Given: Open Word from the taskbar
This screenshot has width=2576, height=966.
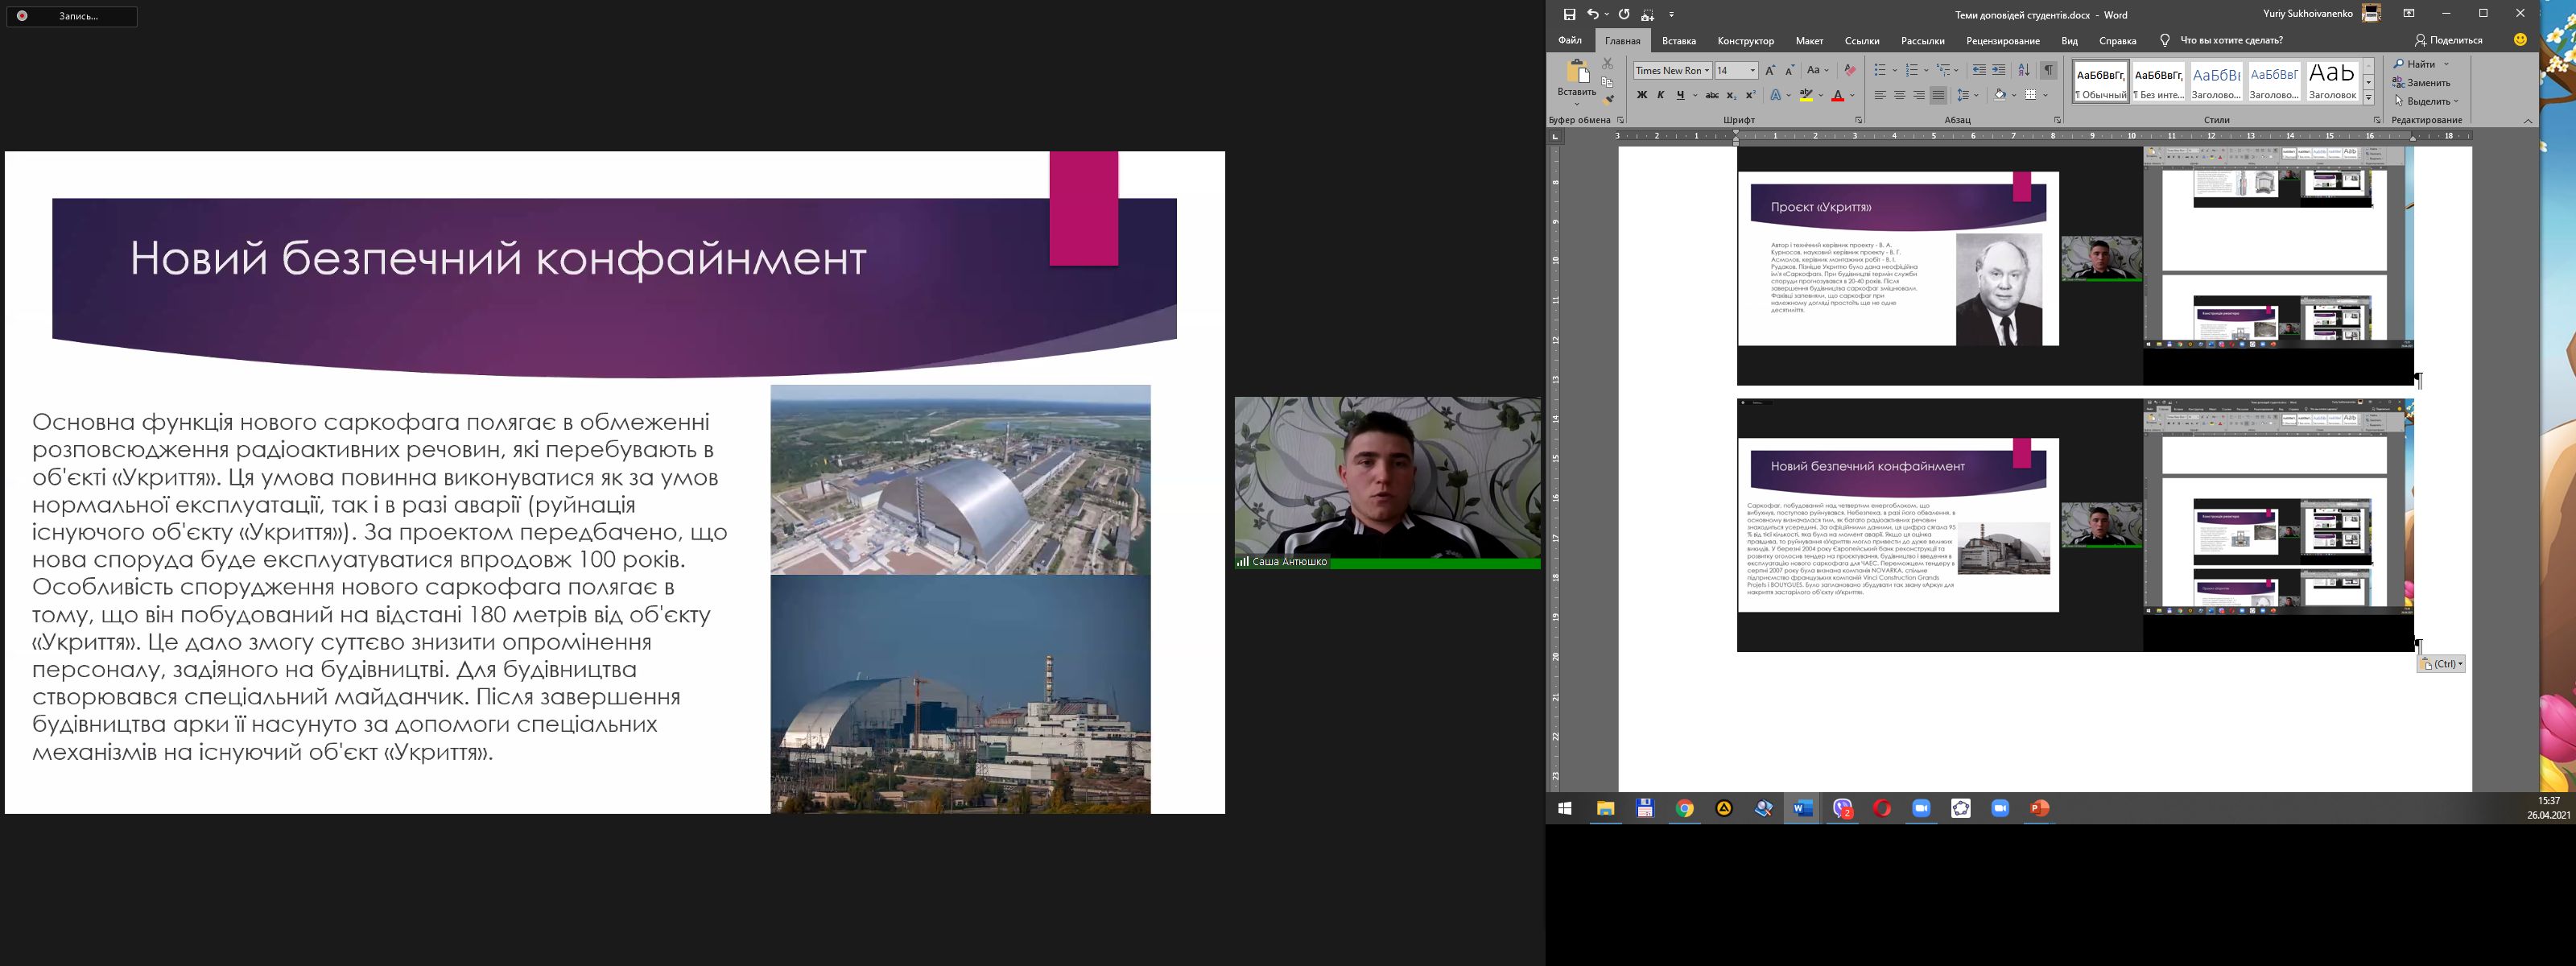Looking at the screenshot, I should 1802,808.
